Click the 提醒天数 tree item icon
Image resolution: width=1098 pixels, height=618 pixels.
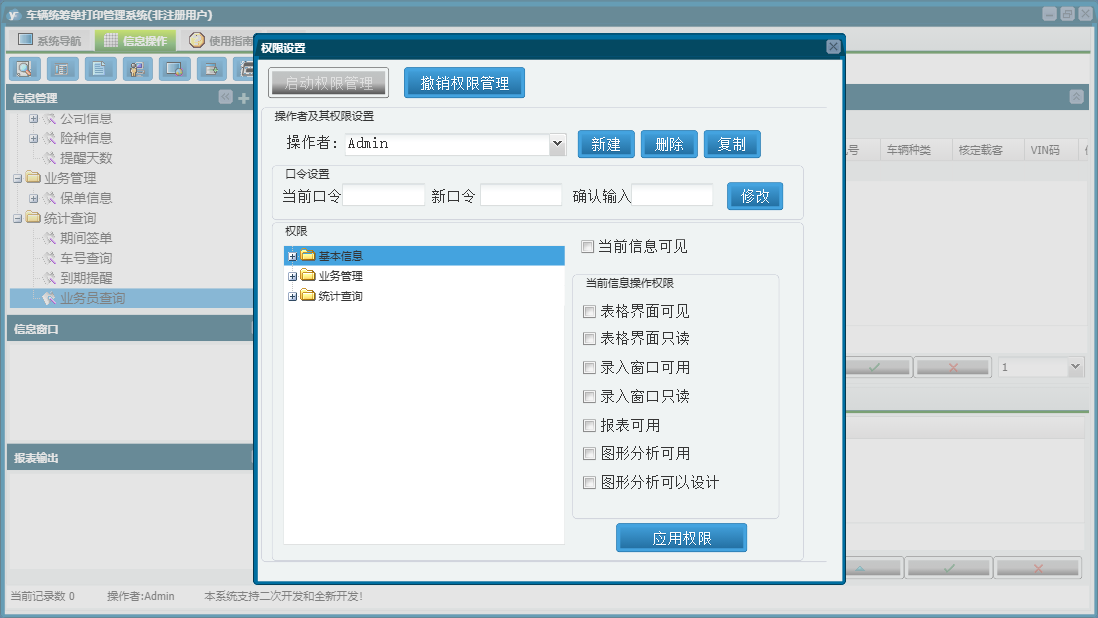click(49, 158)
